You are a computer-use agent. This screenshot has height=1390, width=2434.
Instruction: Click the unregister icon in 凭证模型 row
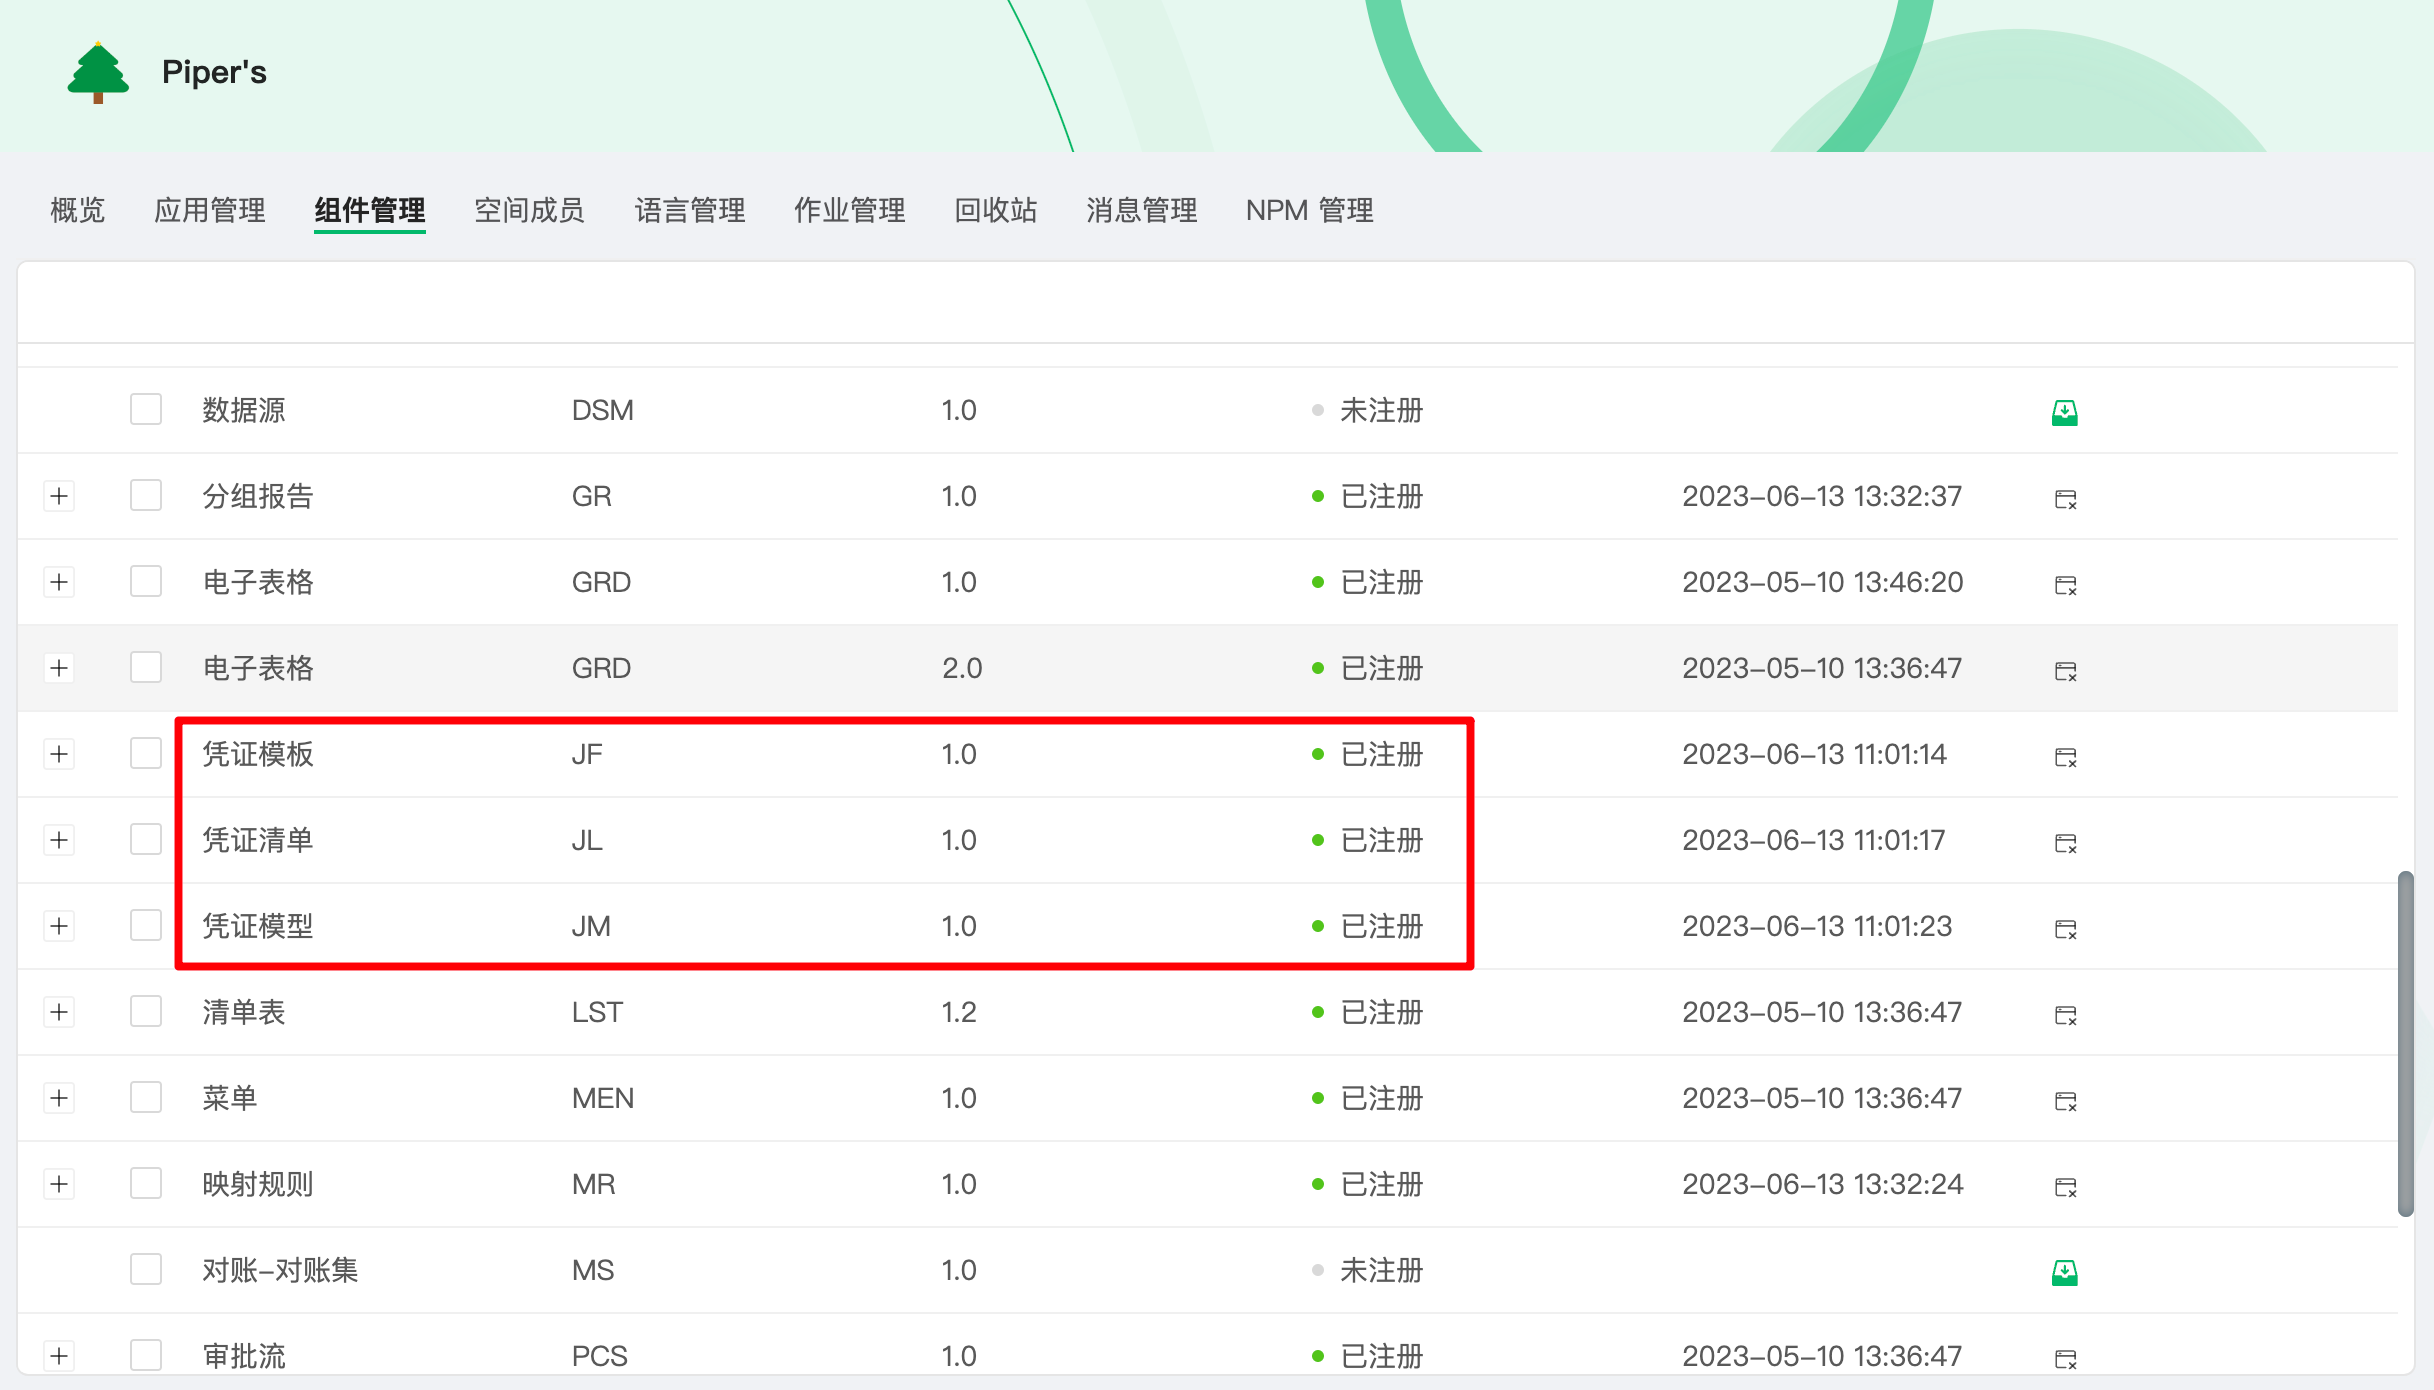(2065, 928)
